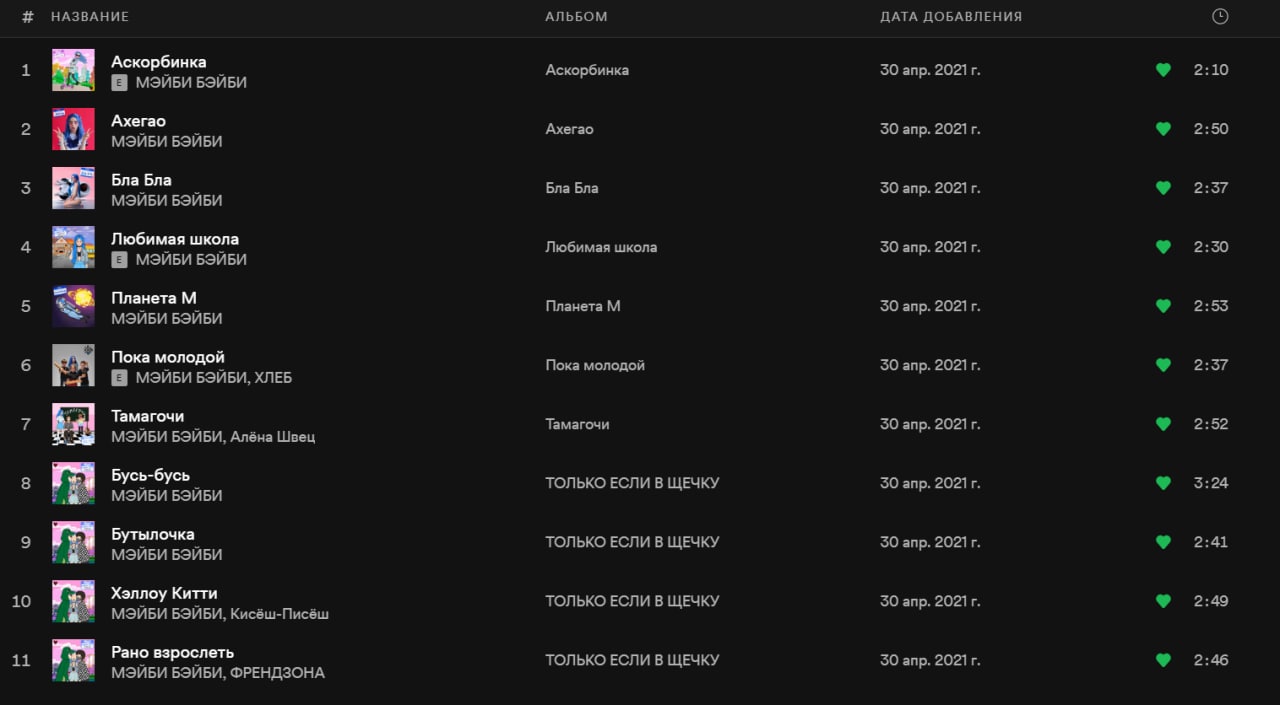The width and height of the screenshot is (1280, 705).
Task: Open artist МЭЙБИ БЭЙБИ under Ахегао
Action: click(167, 142)
